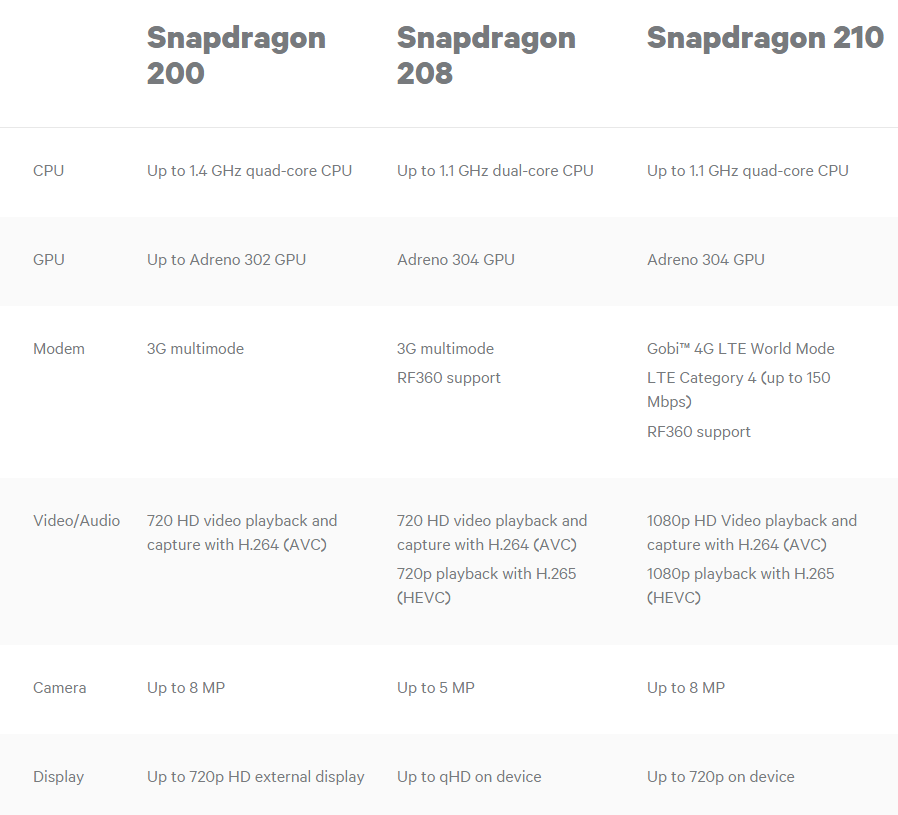Screen dimensions: 898x815
Task: Select the Video/Audio row label
Action: point(77,521)
